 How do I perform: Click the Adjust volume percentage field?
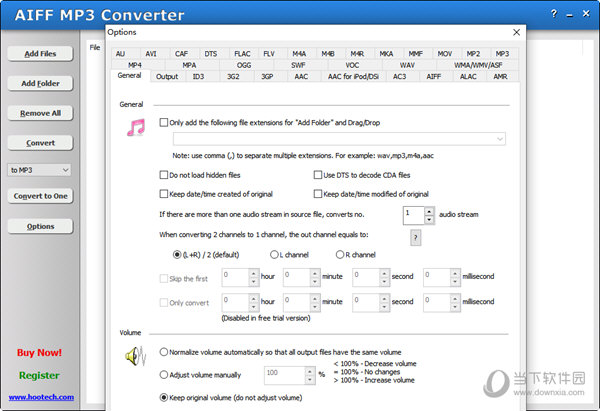pos(285,375)
